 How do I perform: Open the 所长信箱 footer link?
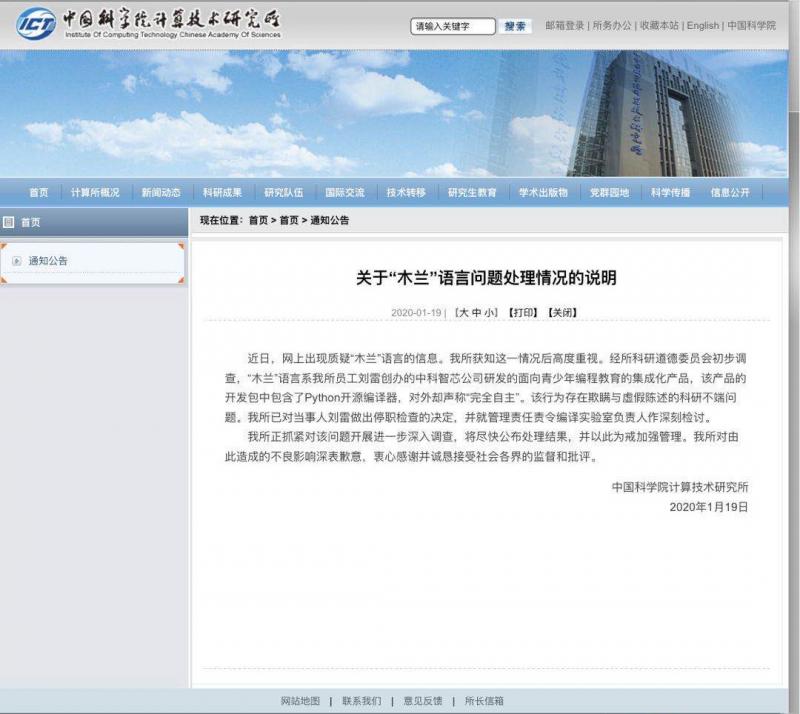click(484, 701)
